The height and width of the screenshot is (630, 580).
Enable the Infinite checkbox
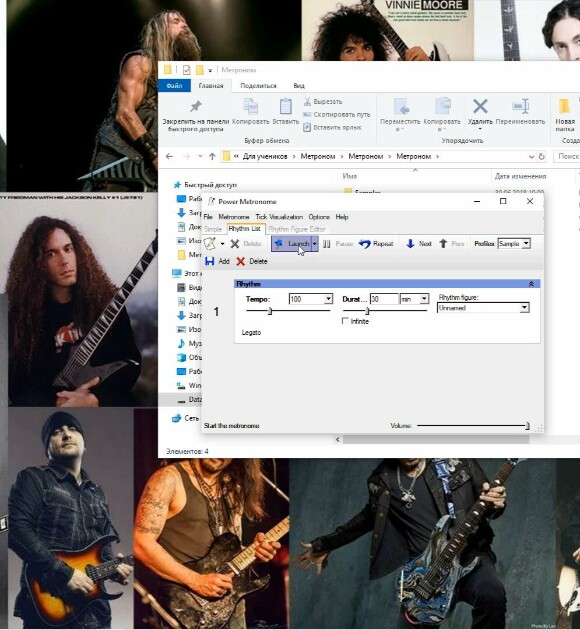345,321
